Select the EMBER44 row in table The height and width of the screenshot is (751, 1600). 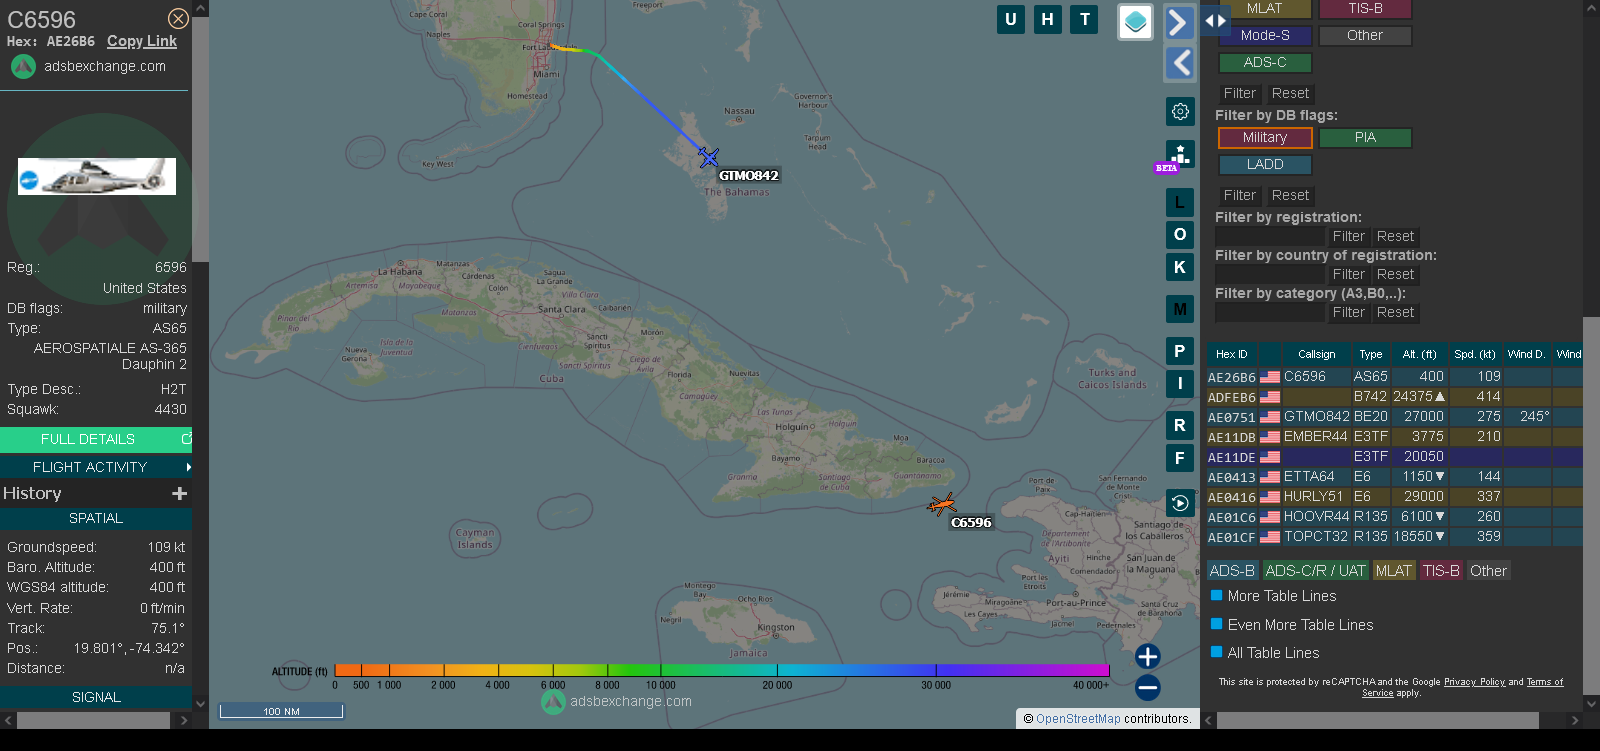pyautogui.click(x=1394, y=437)
